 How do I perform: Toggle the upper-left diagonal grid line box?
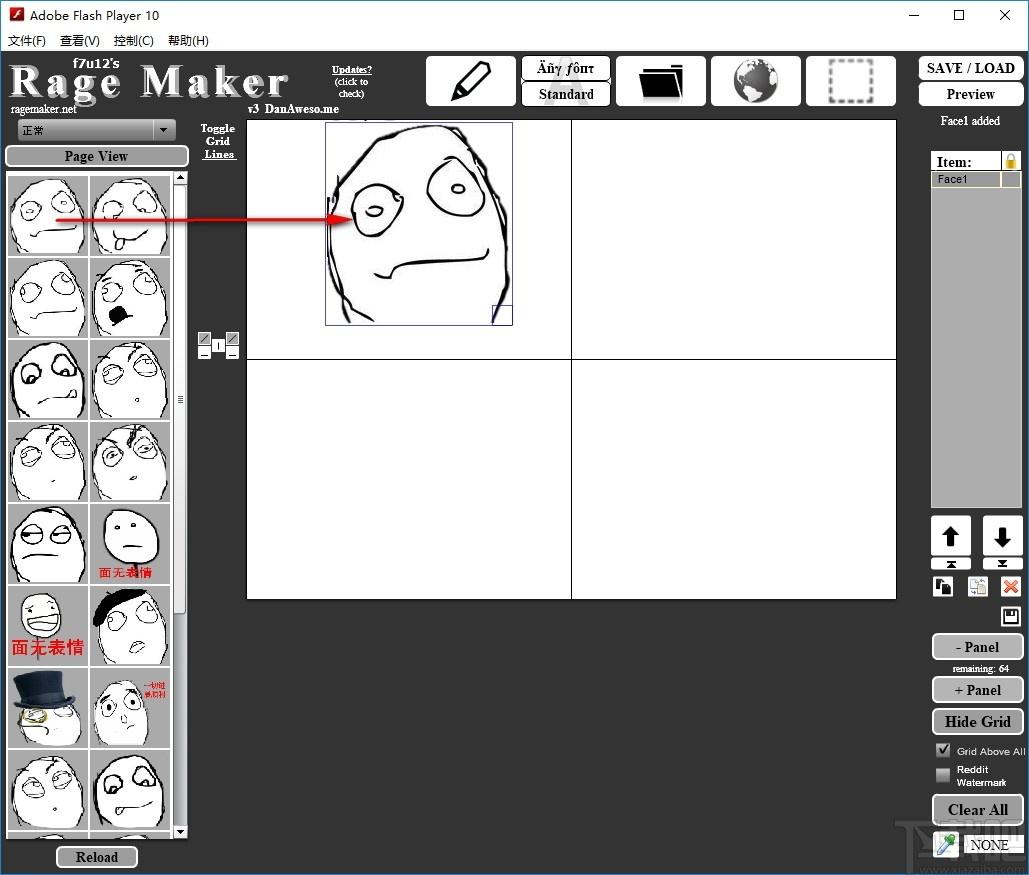204,339
